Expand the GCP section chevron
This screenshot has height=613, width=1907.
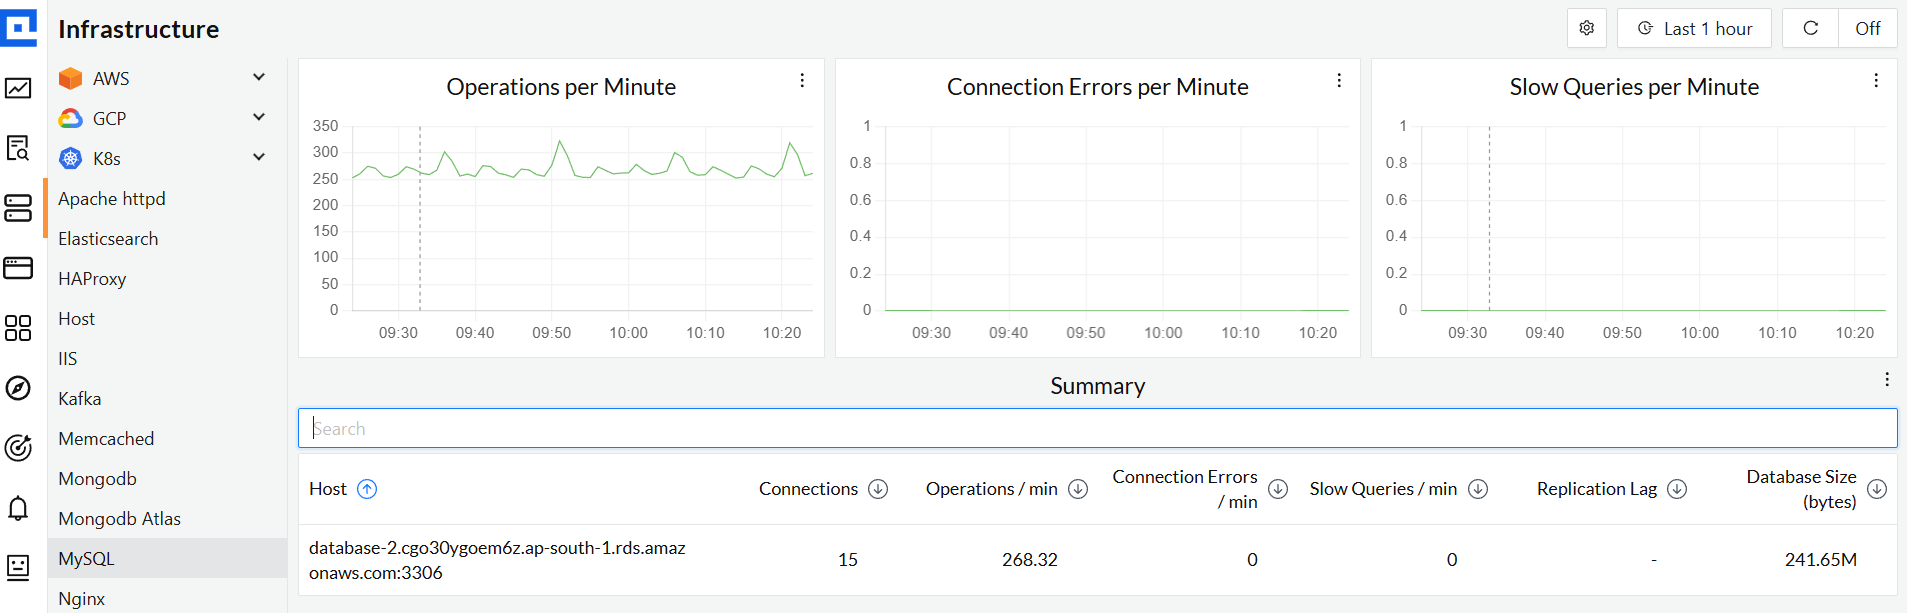click(x=259, y=117)
